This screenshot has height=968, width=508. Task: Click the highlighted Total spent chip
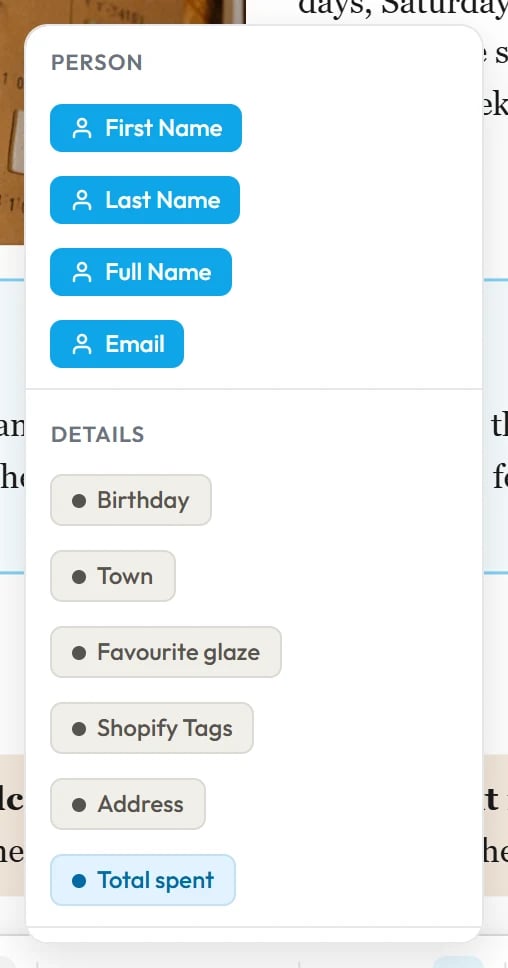coord(143,880)
